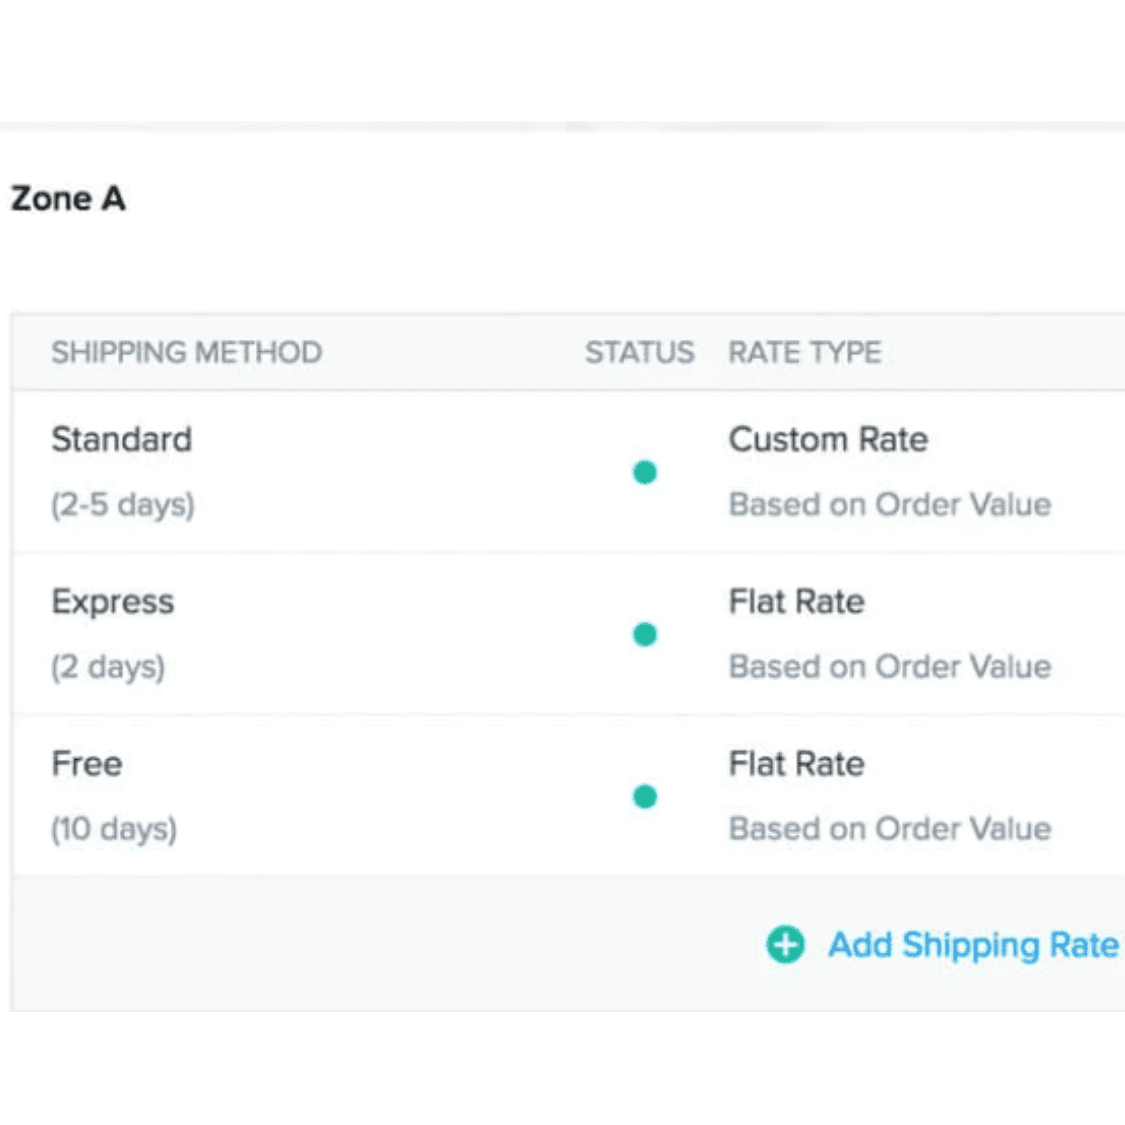Click the SHIPPING METHOD column header
1125x1125 pixels.
click(x=187, y=352)
